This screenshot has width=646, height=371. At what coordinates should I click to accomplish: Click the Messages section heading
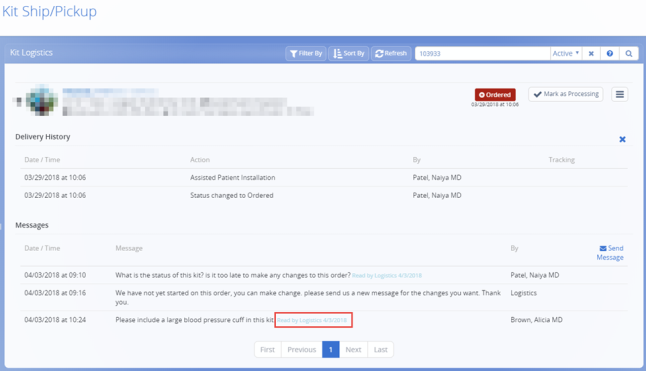(32, 225)
